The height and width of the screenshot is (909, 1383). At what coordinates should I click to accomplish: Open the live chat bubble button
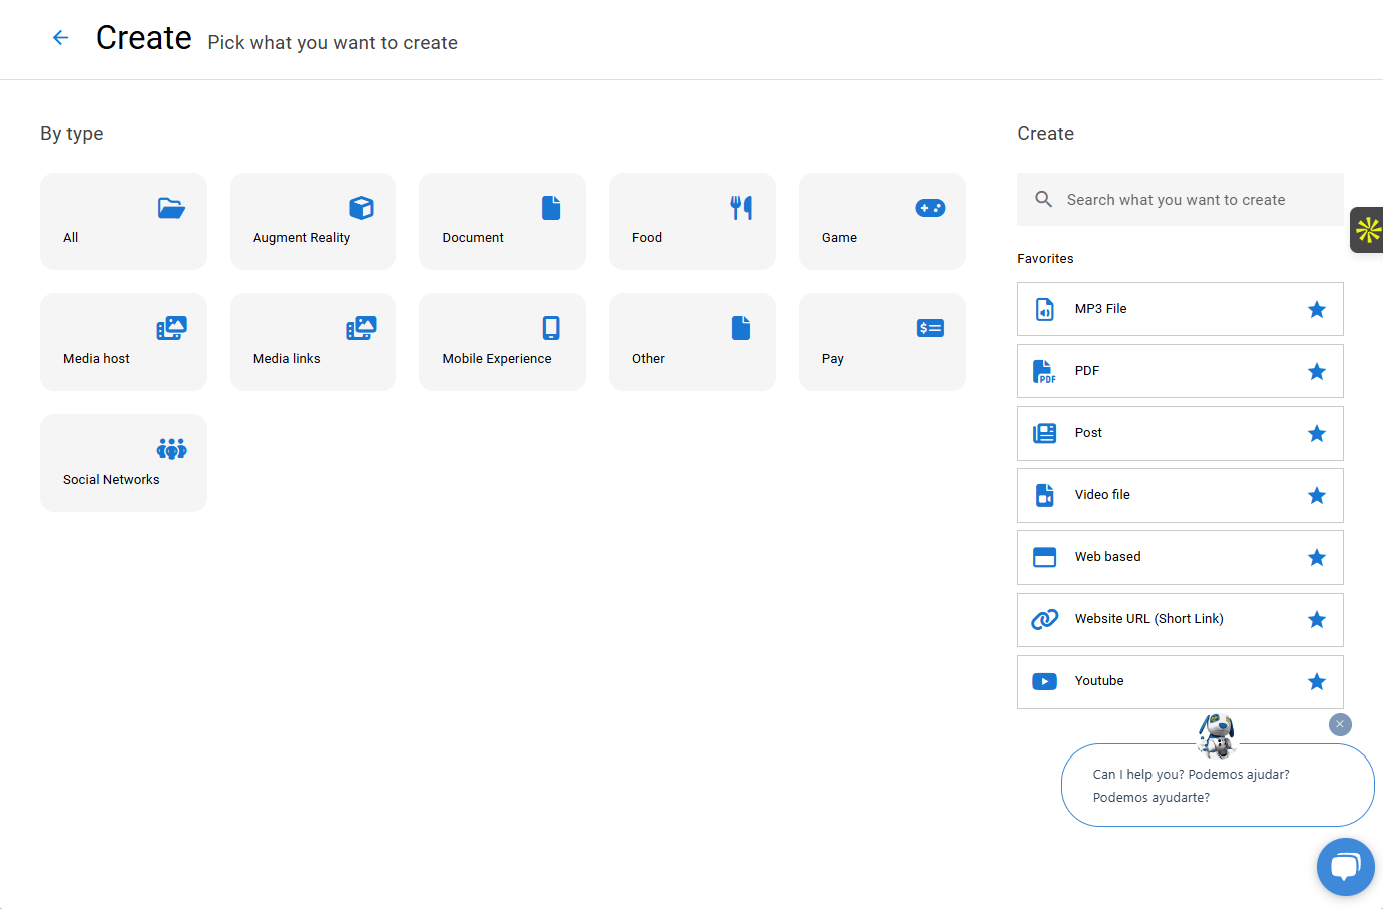tap(1345, 866)
